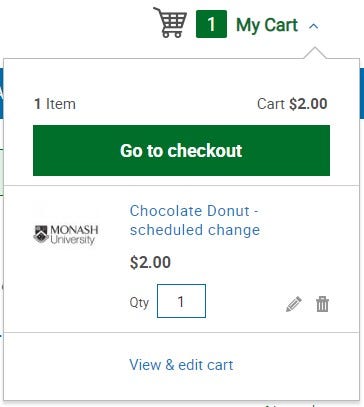Screen dimensions: 364x407
Task: Focus the Qty input field
Action: pyautogui.click(x=181, y=301)
